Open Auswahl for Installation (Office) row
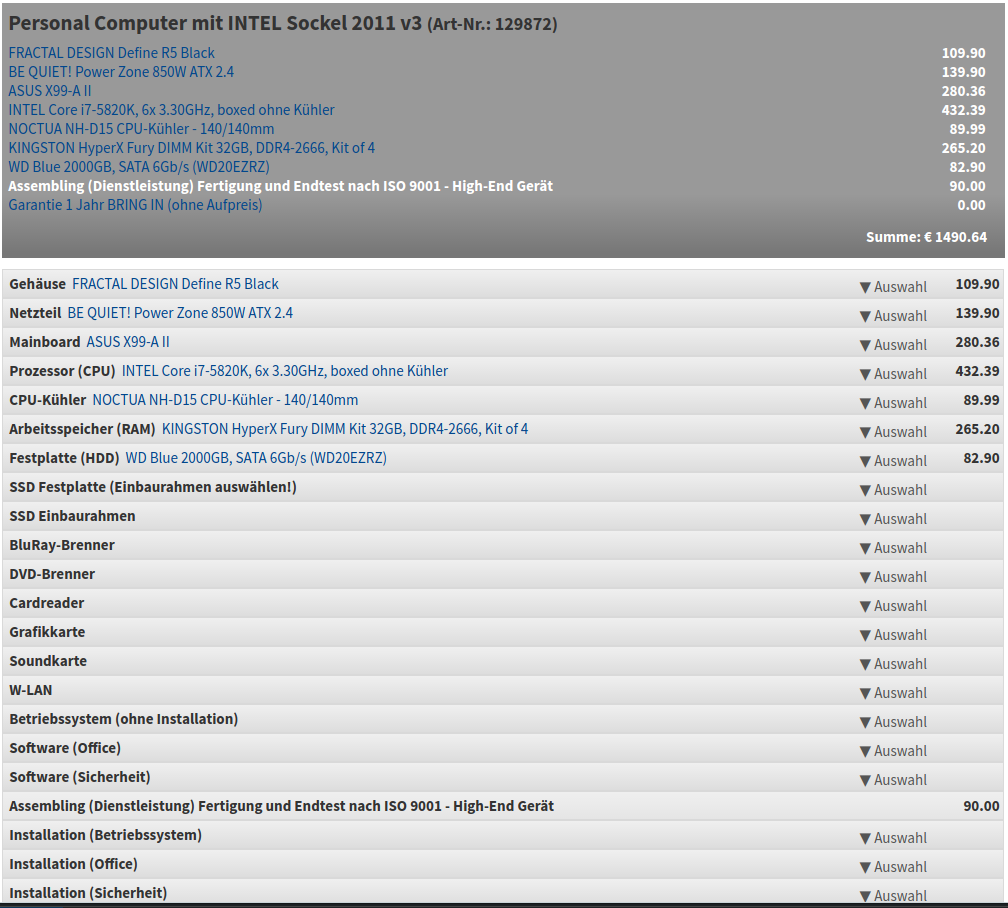The height and width of the screenshot is (908, 1008). 894,867
